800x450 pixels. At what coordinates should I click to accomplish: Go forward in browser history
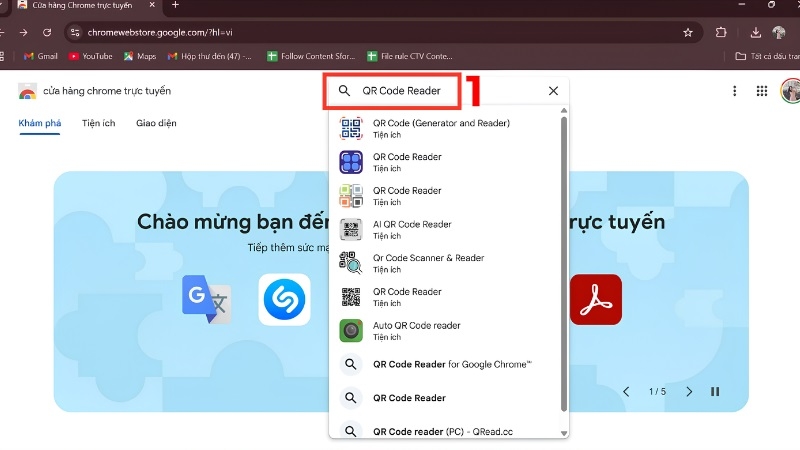[x=23, y=33]
